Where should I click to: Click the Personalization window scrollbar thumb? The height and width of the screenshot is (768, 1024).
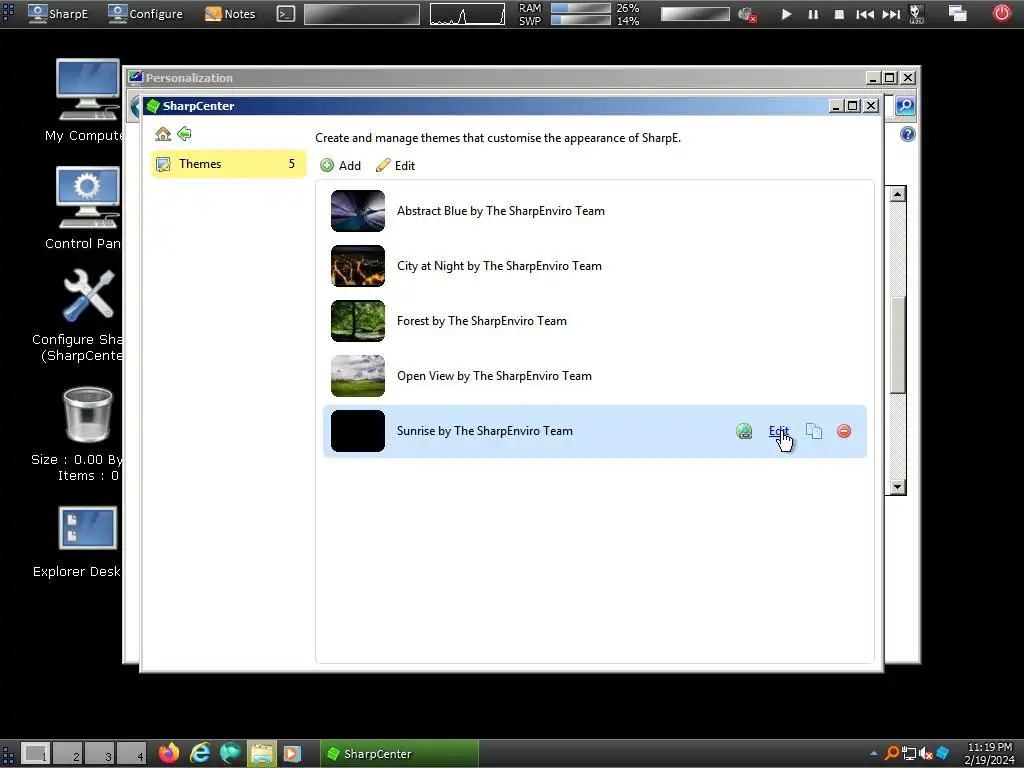coord(897,345)
